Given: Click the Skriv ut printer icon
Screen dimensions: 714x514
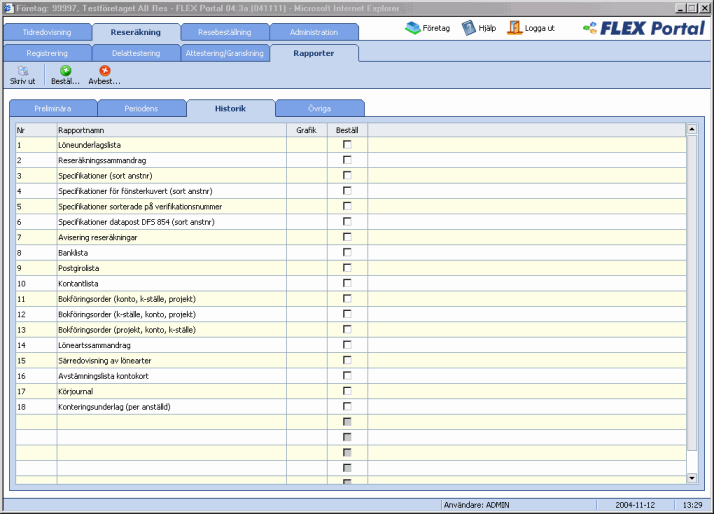Looking at the screenshot, I should click(x=22, y=70).
